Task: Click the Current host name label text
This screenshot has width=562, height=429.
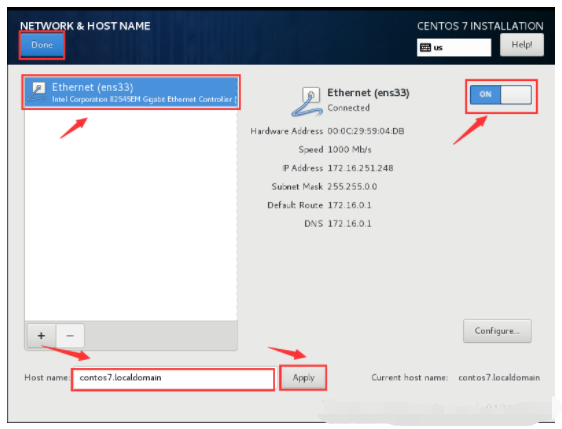Action: tap(410, 378)
